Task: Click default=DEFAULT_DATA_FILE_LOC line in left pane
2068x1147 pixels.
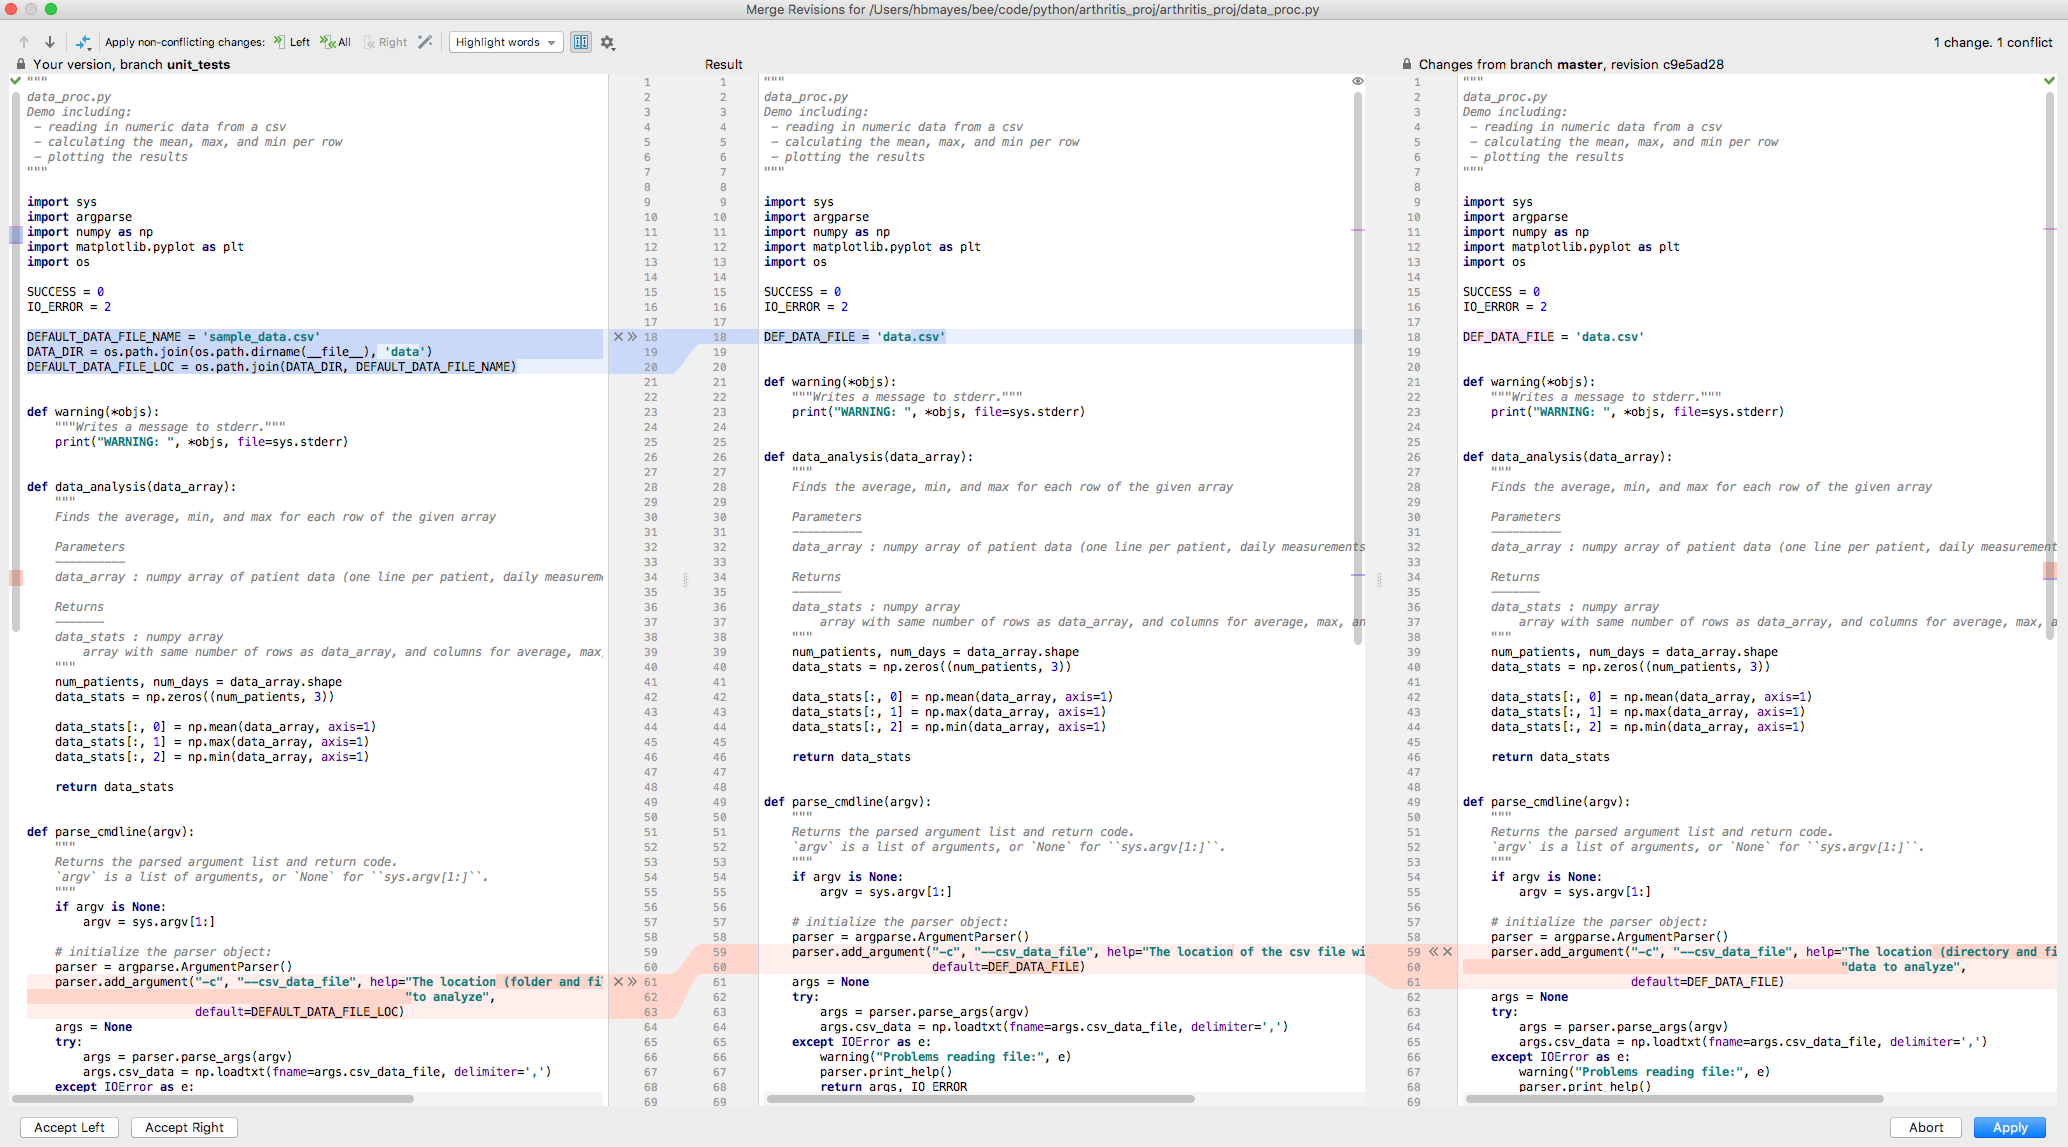Action: click(x=299, y=1012)
